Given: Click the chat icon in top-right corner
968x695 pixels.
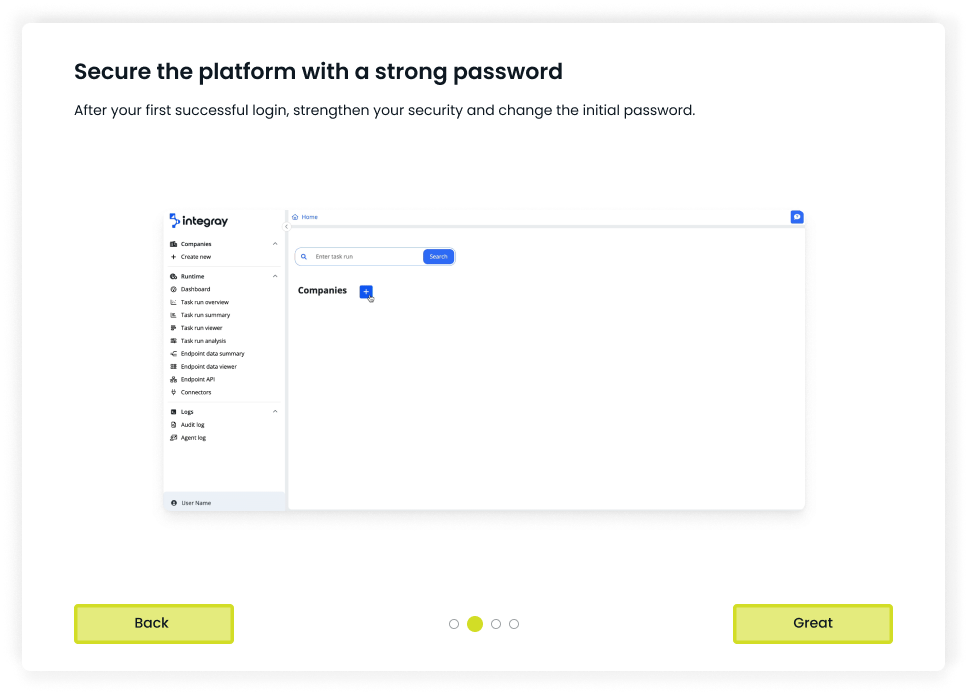Looking at the screenshot, I should 797,217.
